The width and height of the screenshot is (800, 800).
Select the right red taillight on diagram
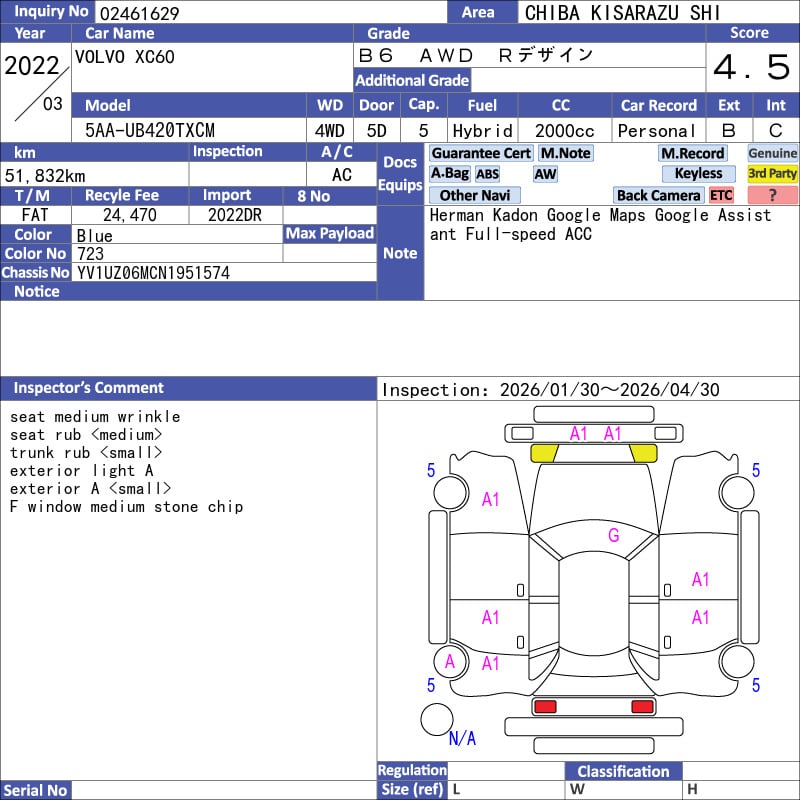(642, 707)
